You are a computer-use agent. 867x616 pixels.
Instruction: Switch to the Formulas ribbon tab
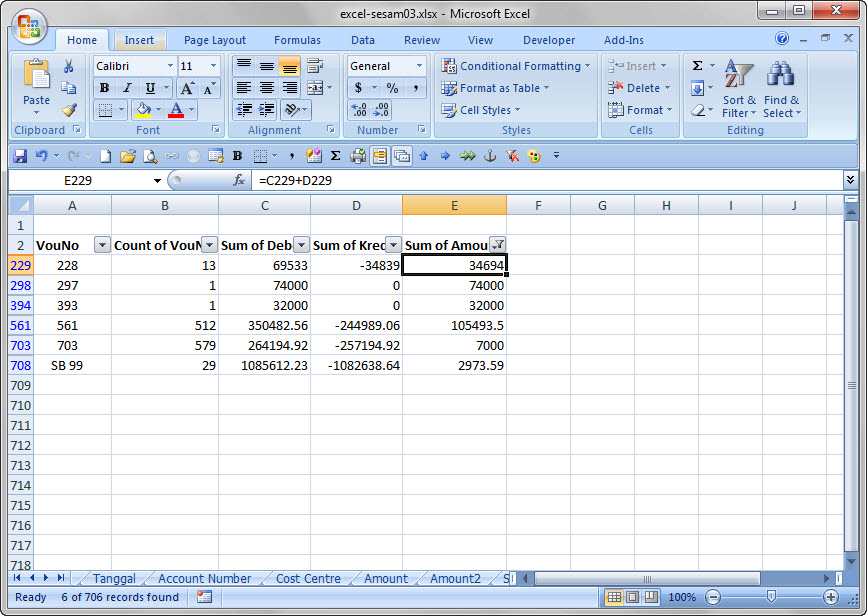click(297, 40)
